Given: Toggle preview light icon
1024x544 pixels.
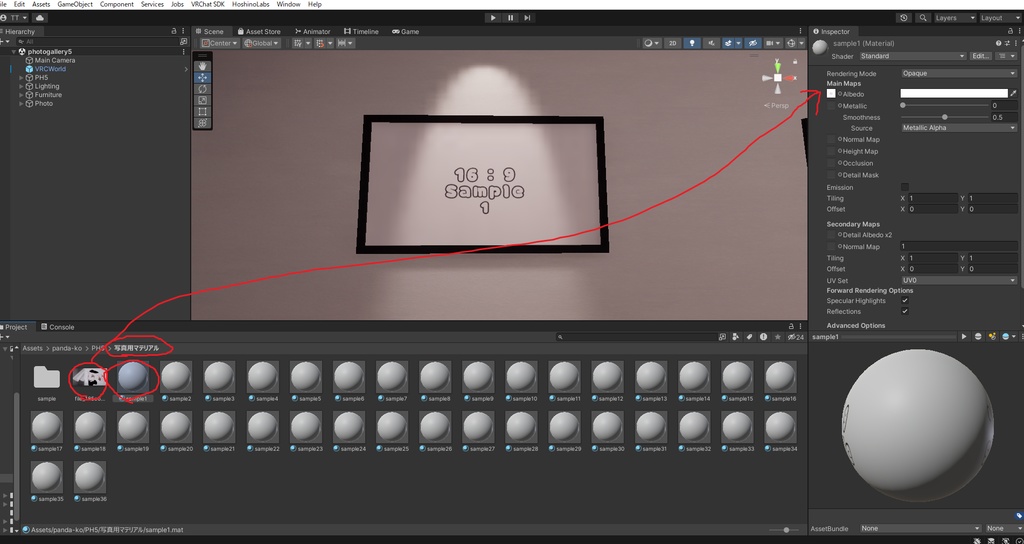Looking at the screenshot, I should [992, 336].
